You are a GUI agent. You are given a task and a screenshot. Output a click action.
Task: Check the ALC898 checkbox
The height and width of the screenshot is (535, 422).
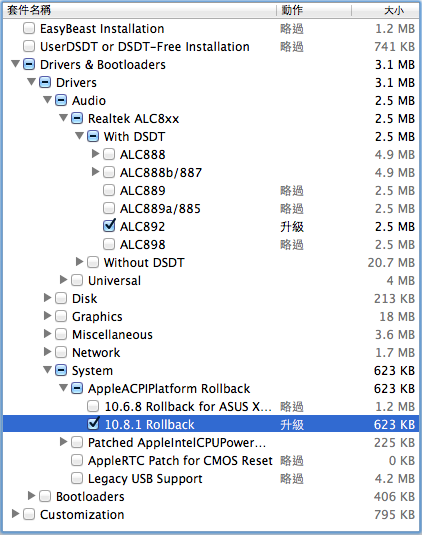click(109, 244)
